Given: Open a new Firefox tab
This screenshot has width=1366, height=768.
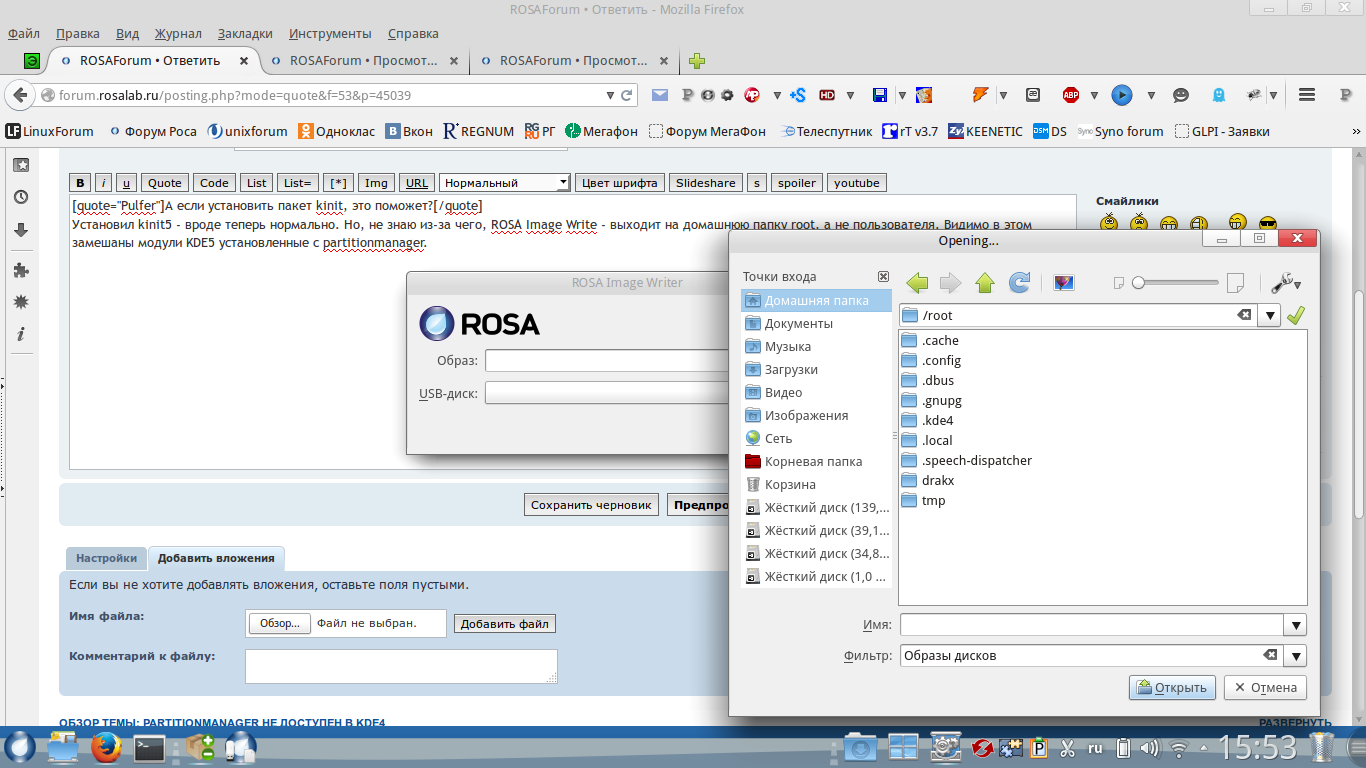Looking at the screenshot, I should click(697, 61).
